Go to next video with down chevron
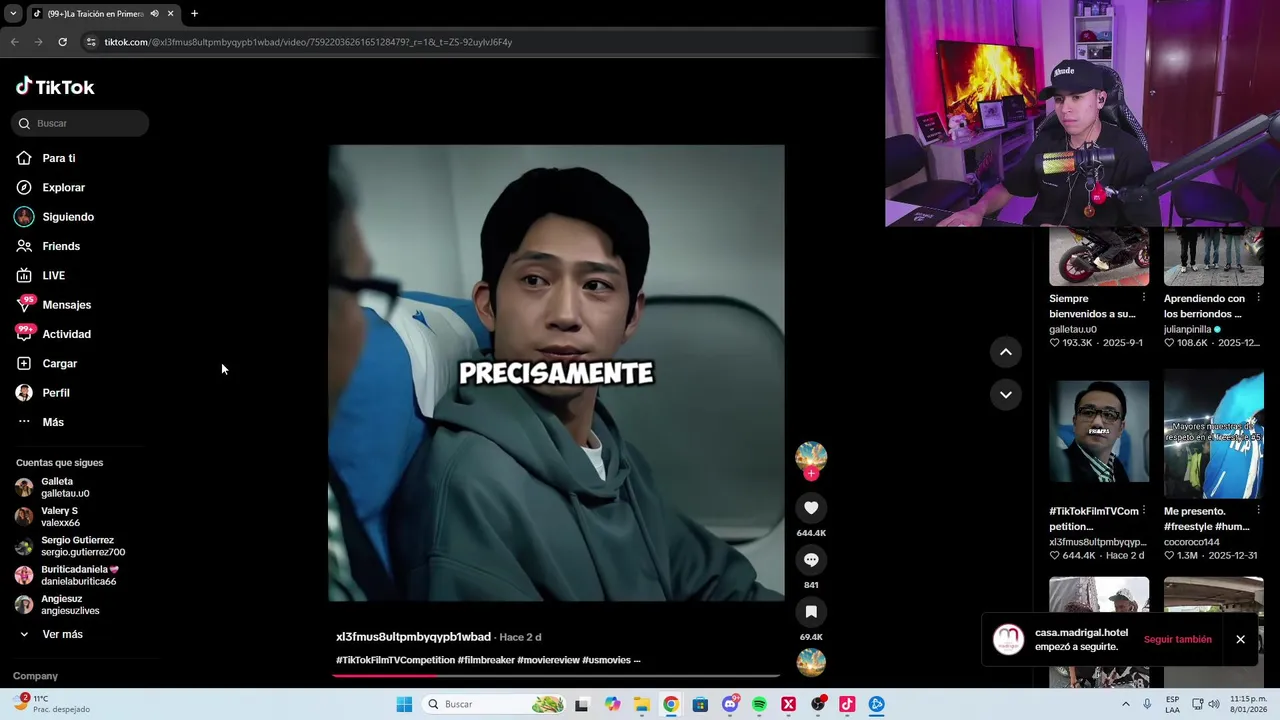The width and height of the screenshot is (1280, 720). (x=1006, y=395)
